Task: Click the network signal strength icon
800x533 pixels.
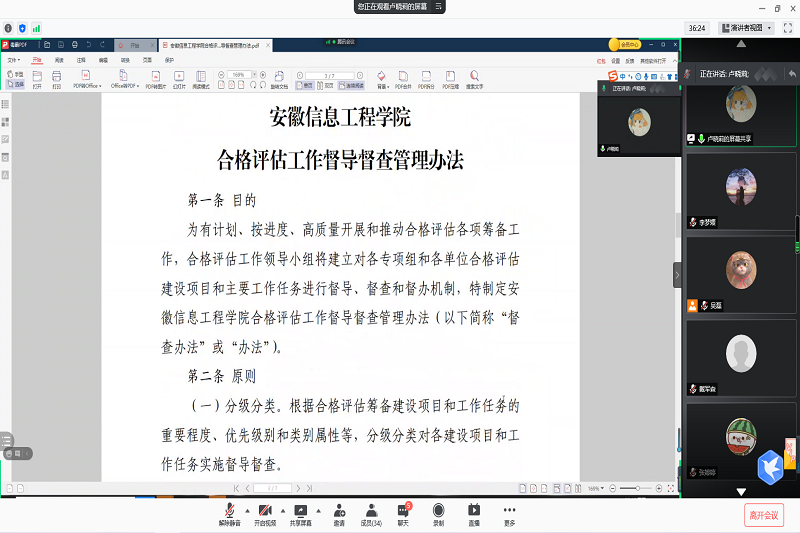Action: [x=37, y=28]
